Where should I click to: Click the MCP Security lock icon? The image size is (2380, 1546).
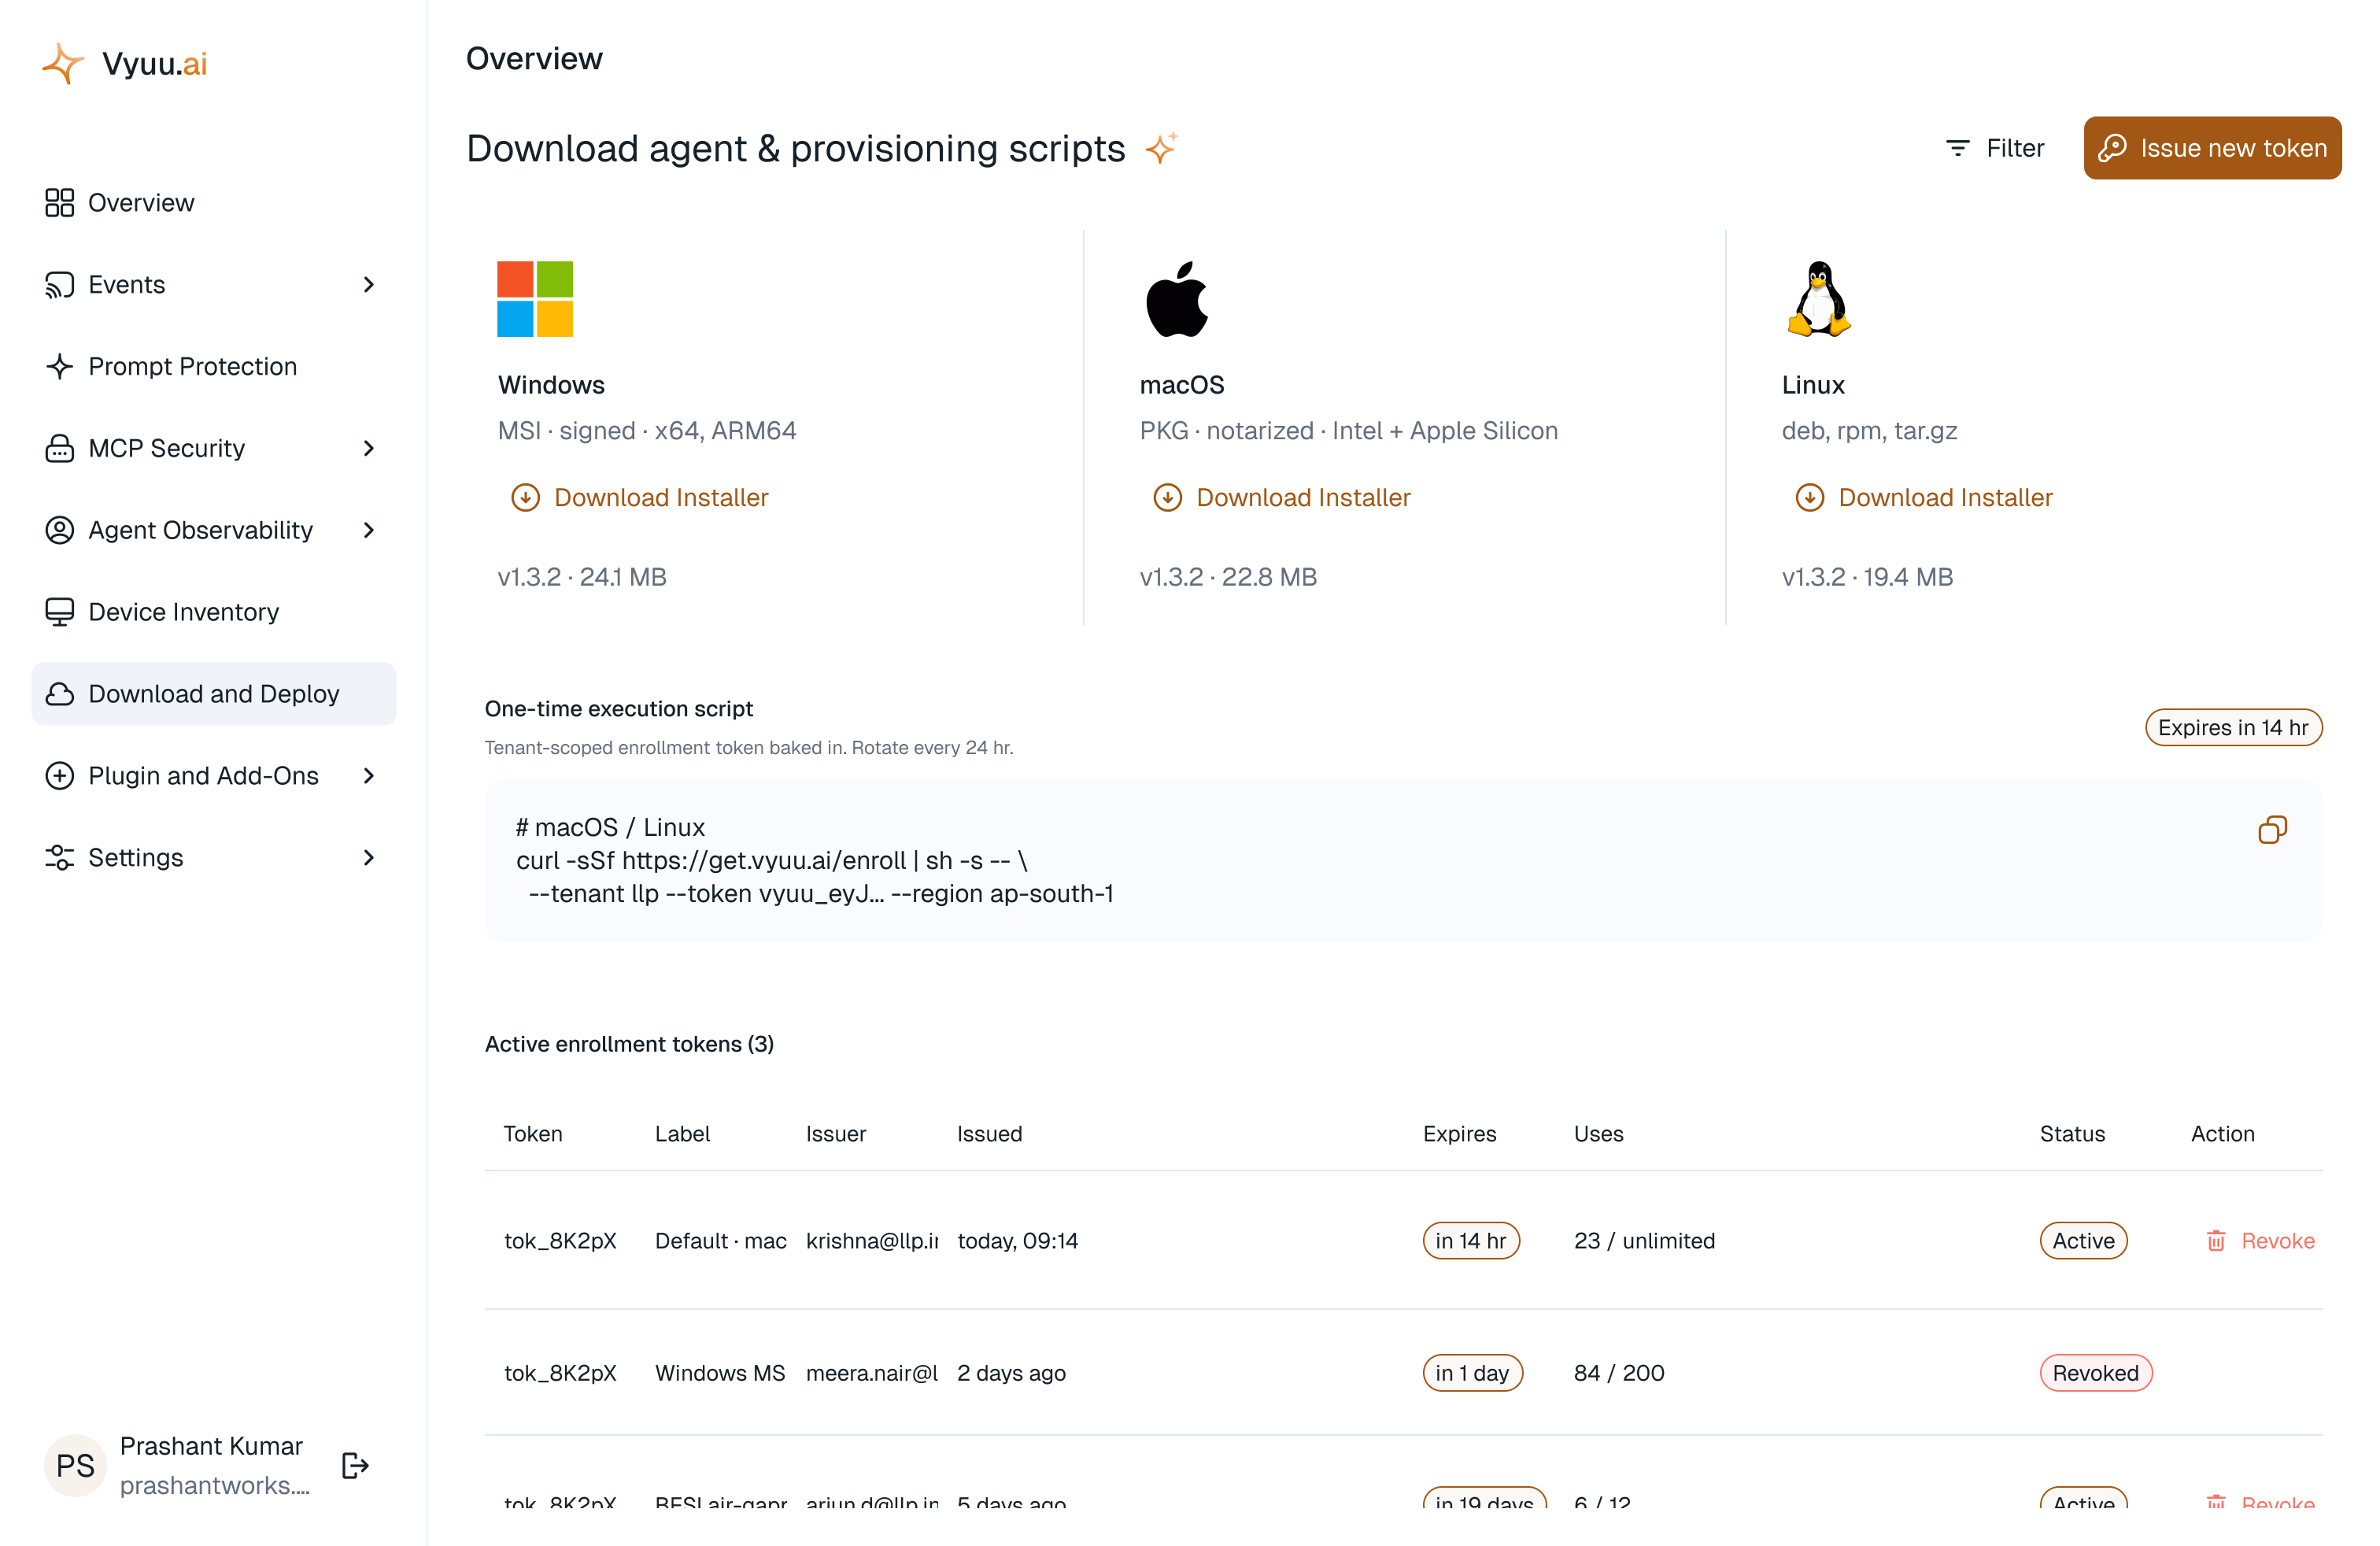(x=60, y=448)
